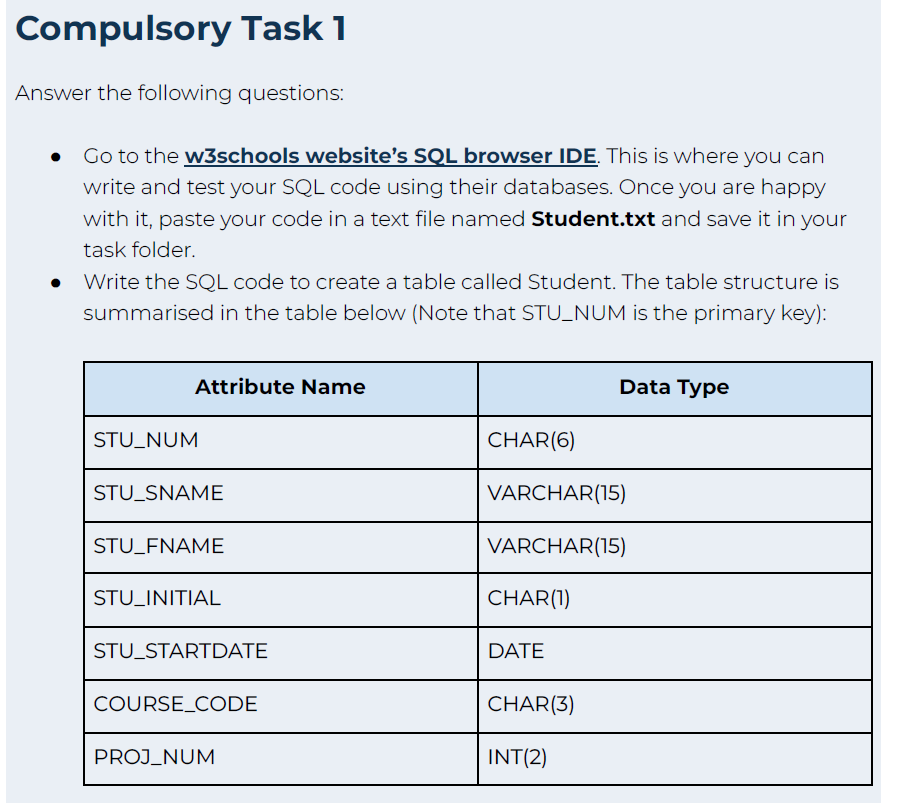Click the Data Type column header
This screenshot has height=803, width=897.
point(674,388)
